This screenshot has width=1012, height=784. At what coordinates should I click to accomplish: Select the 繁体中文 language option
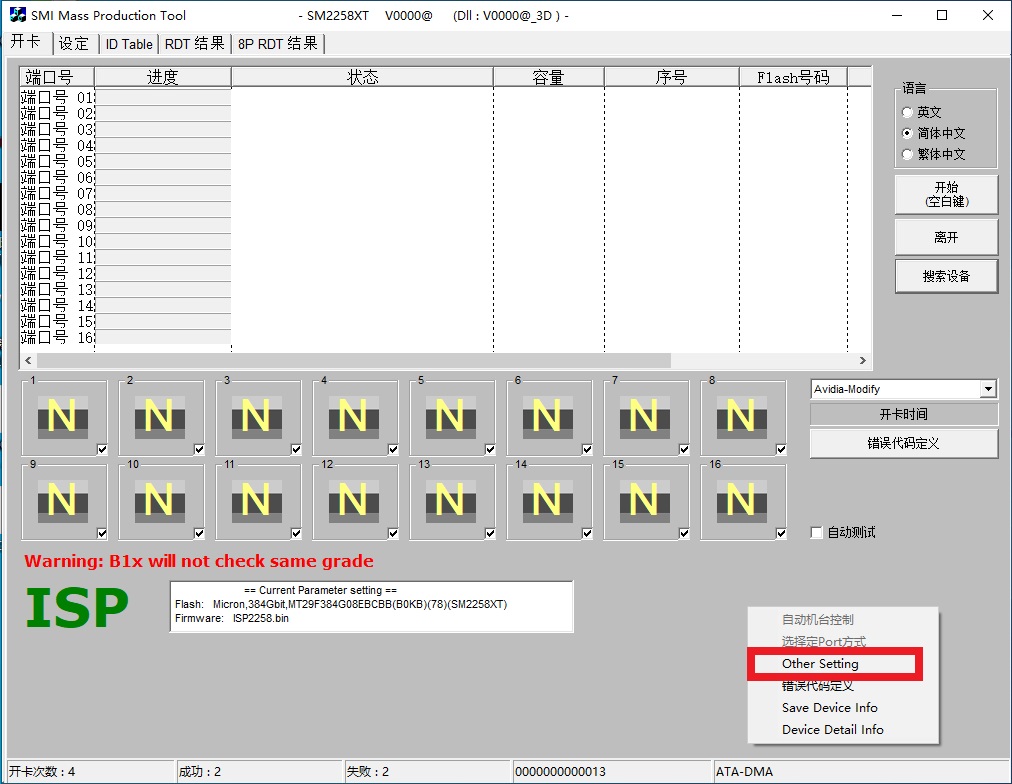pyautogui.click(x=908, y=155)
